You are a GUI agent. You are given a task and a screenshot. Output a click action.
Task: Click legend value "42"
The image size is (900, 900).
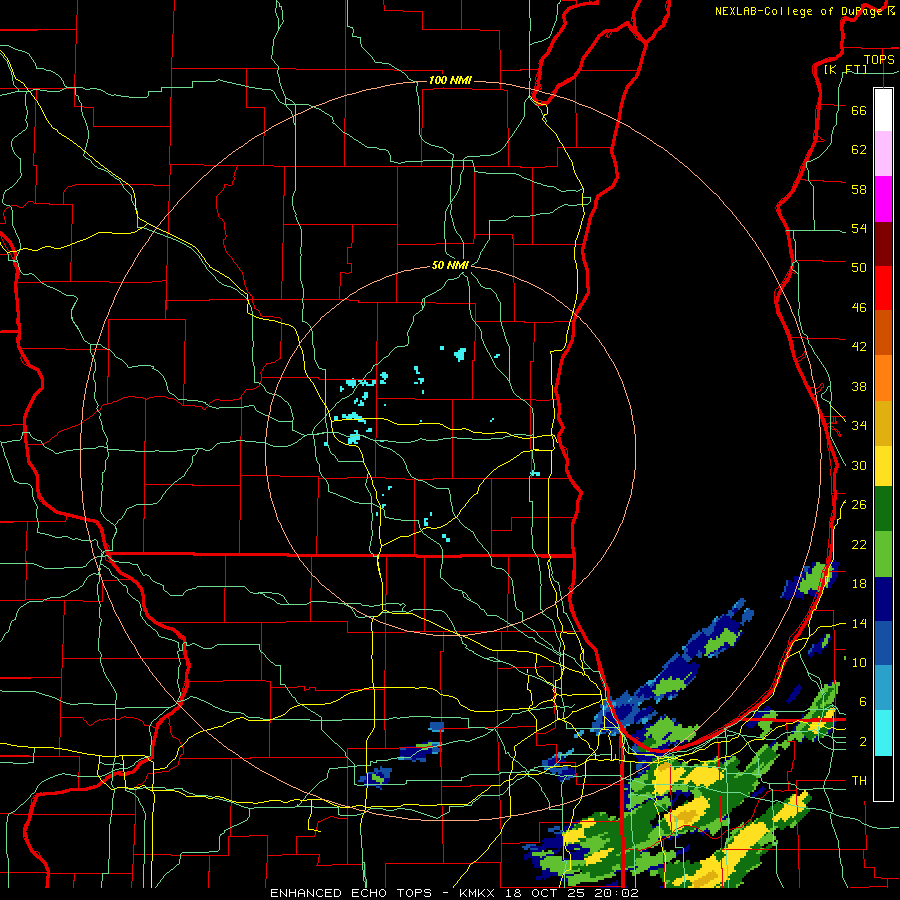pos(859,347)
